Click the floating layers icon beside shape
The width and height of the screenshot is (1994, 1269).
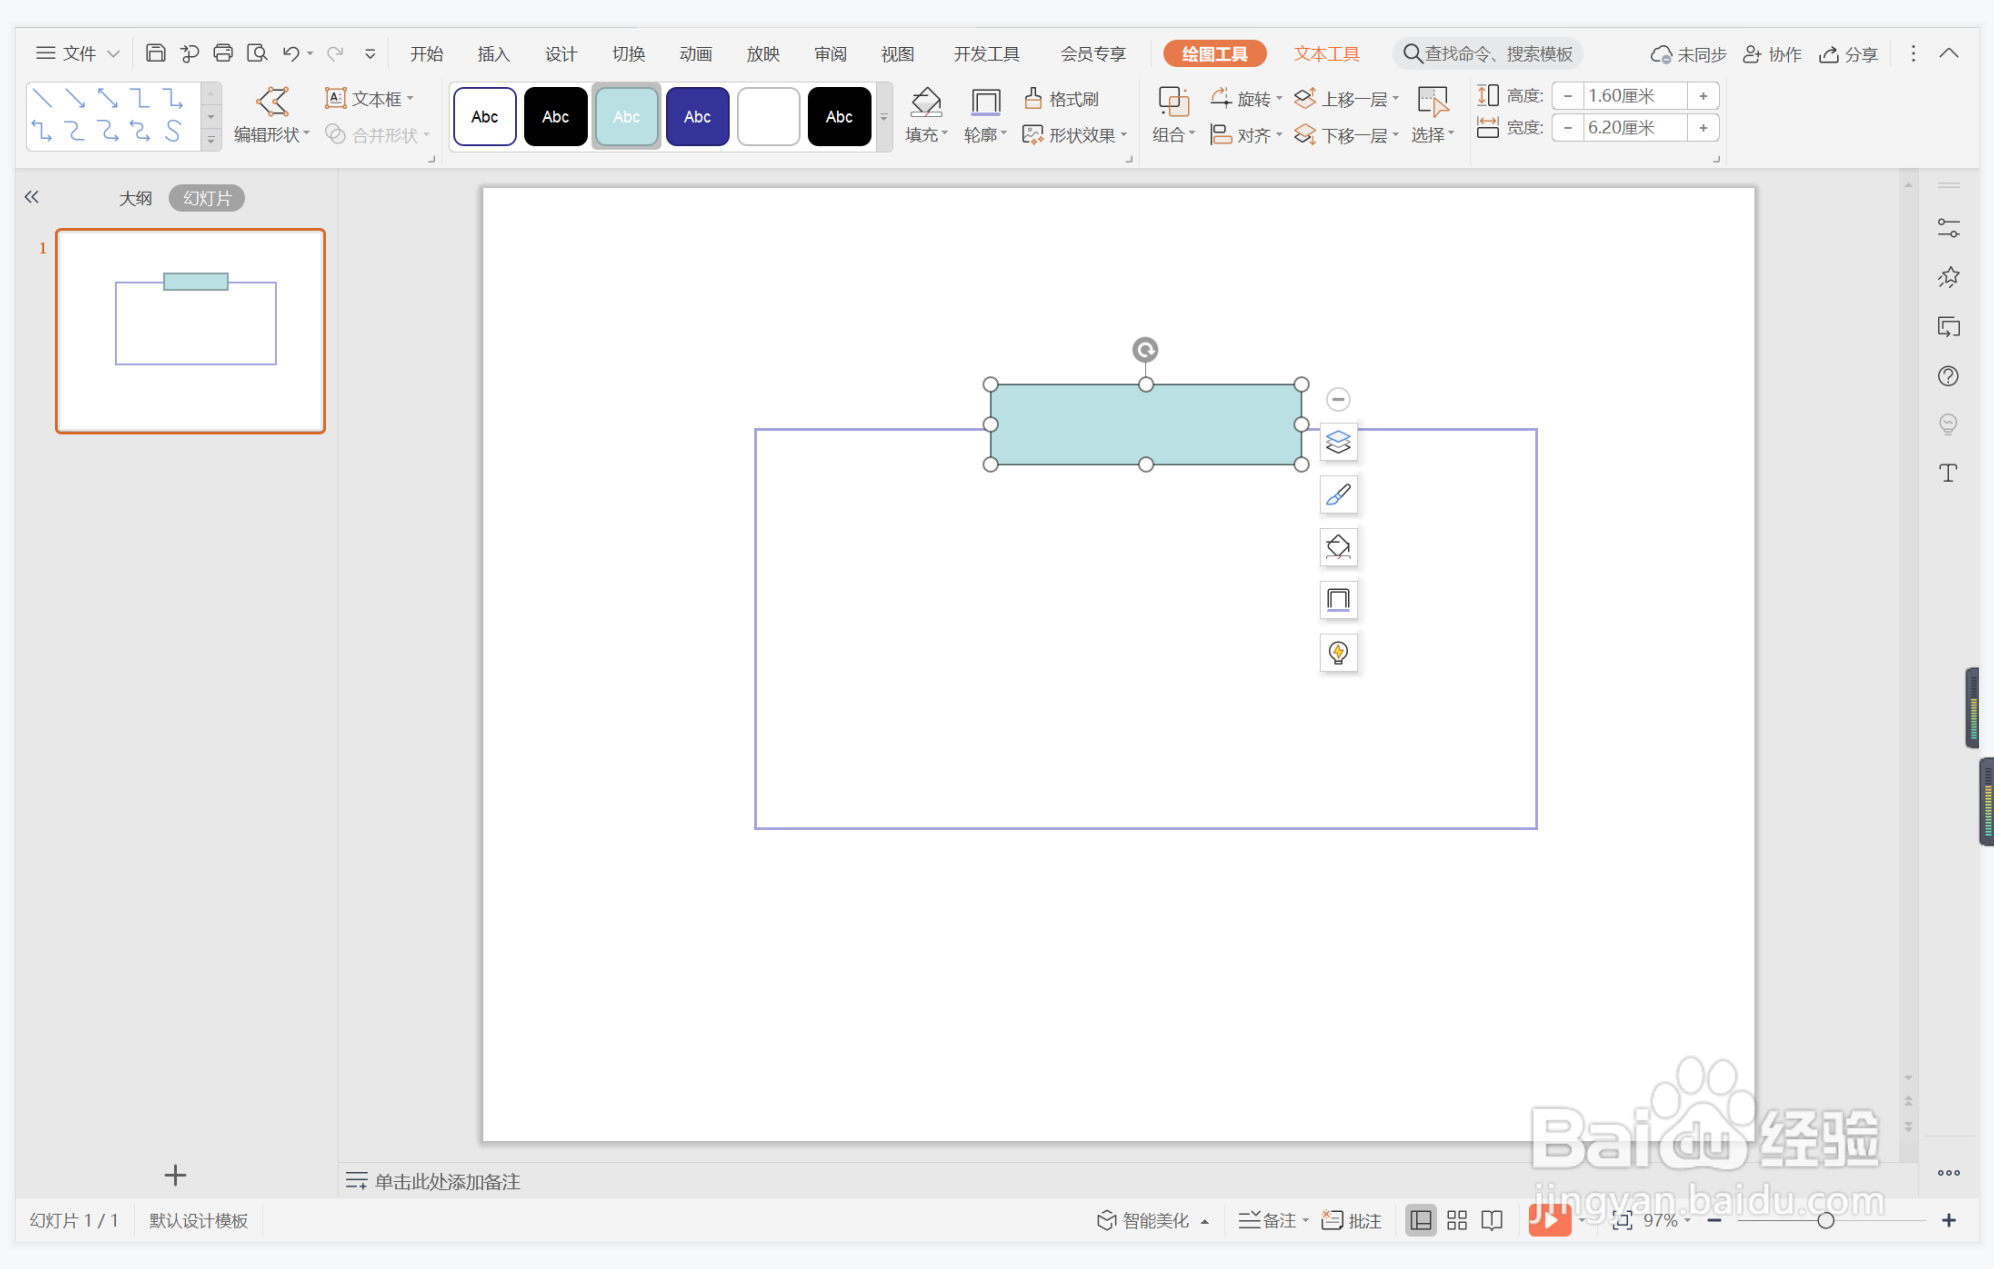click(x=1338, y=442)
